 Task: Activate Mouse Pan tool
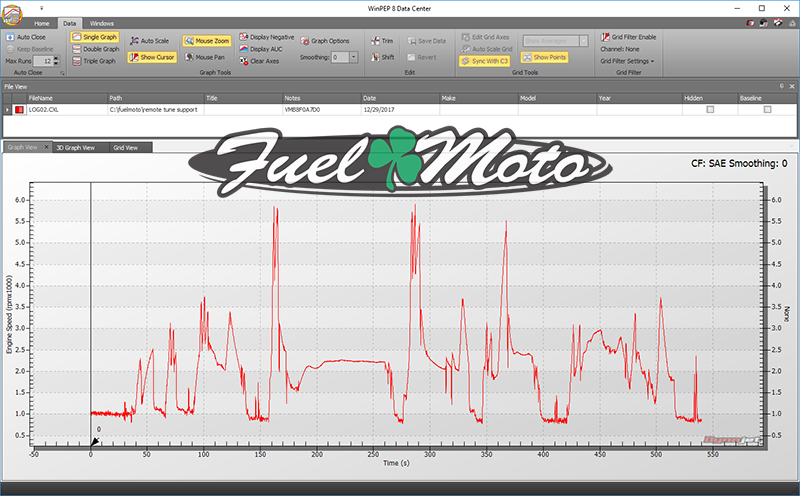[205, 57]
